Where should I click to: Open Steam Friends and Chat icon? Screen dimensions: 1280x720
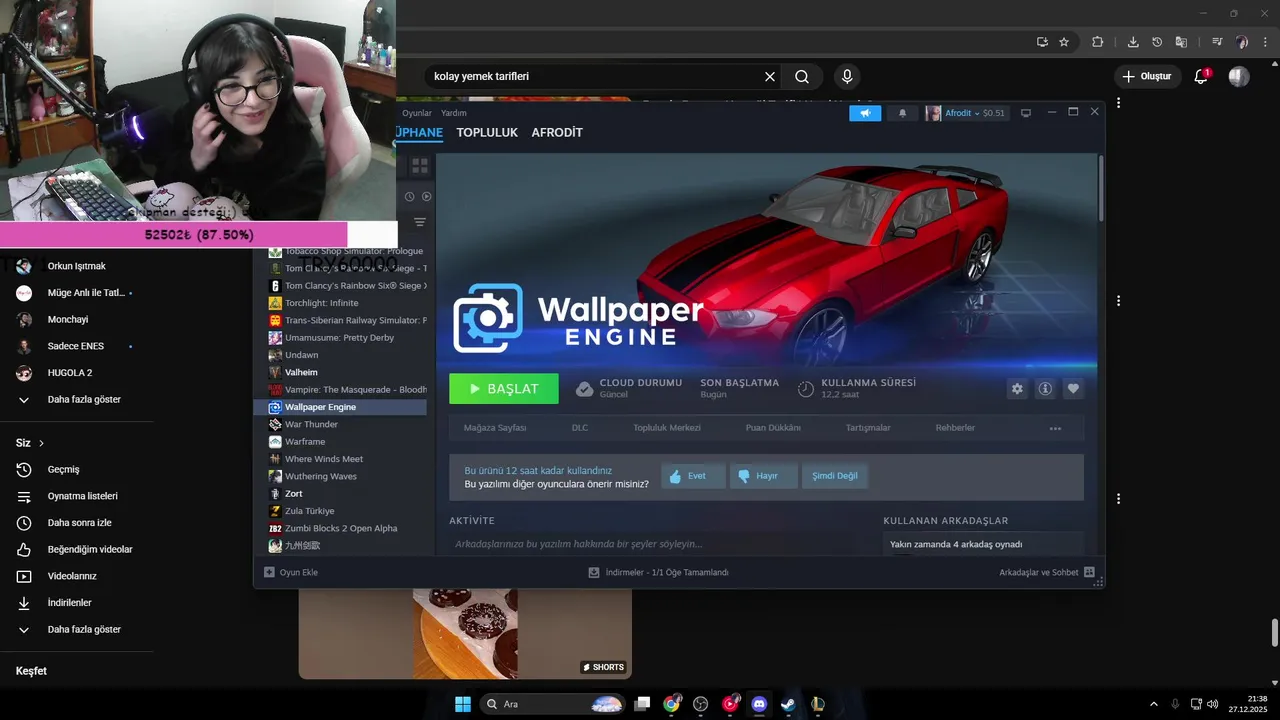(1089, 572)
